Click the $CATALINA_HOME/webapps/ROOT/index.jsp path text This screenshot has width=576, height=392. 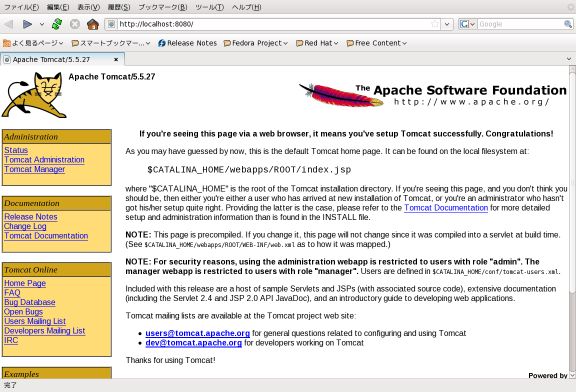coord(249,170)
